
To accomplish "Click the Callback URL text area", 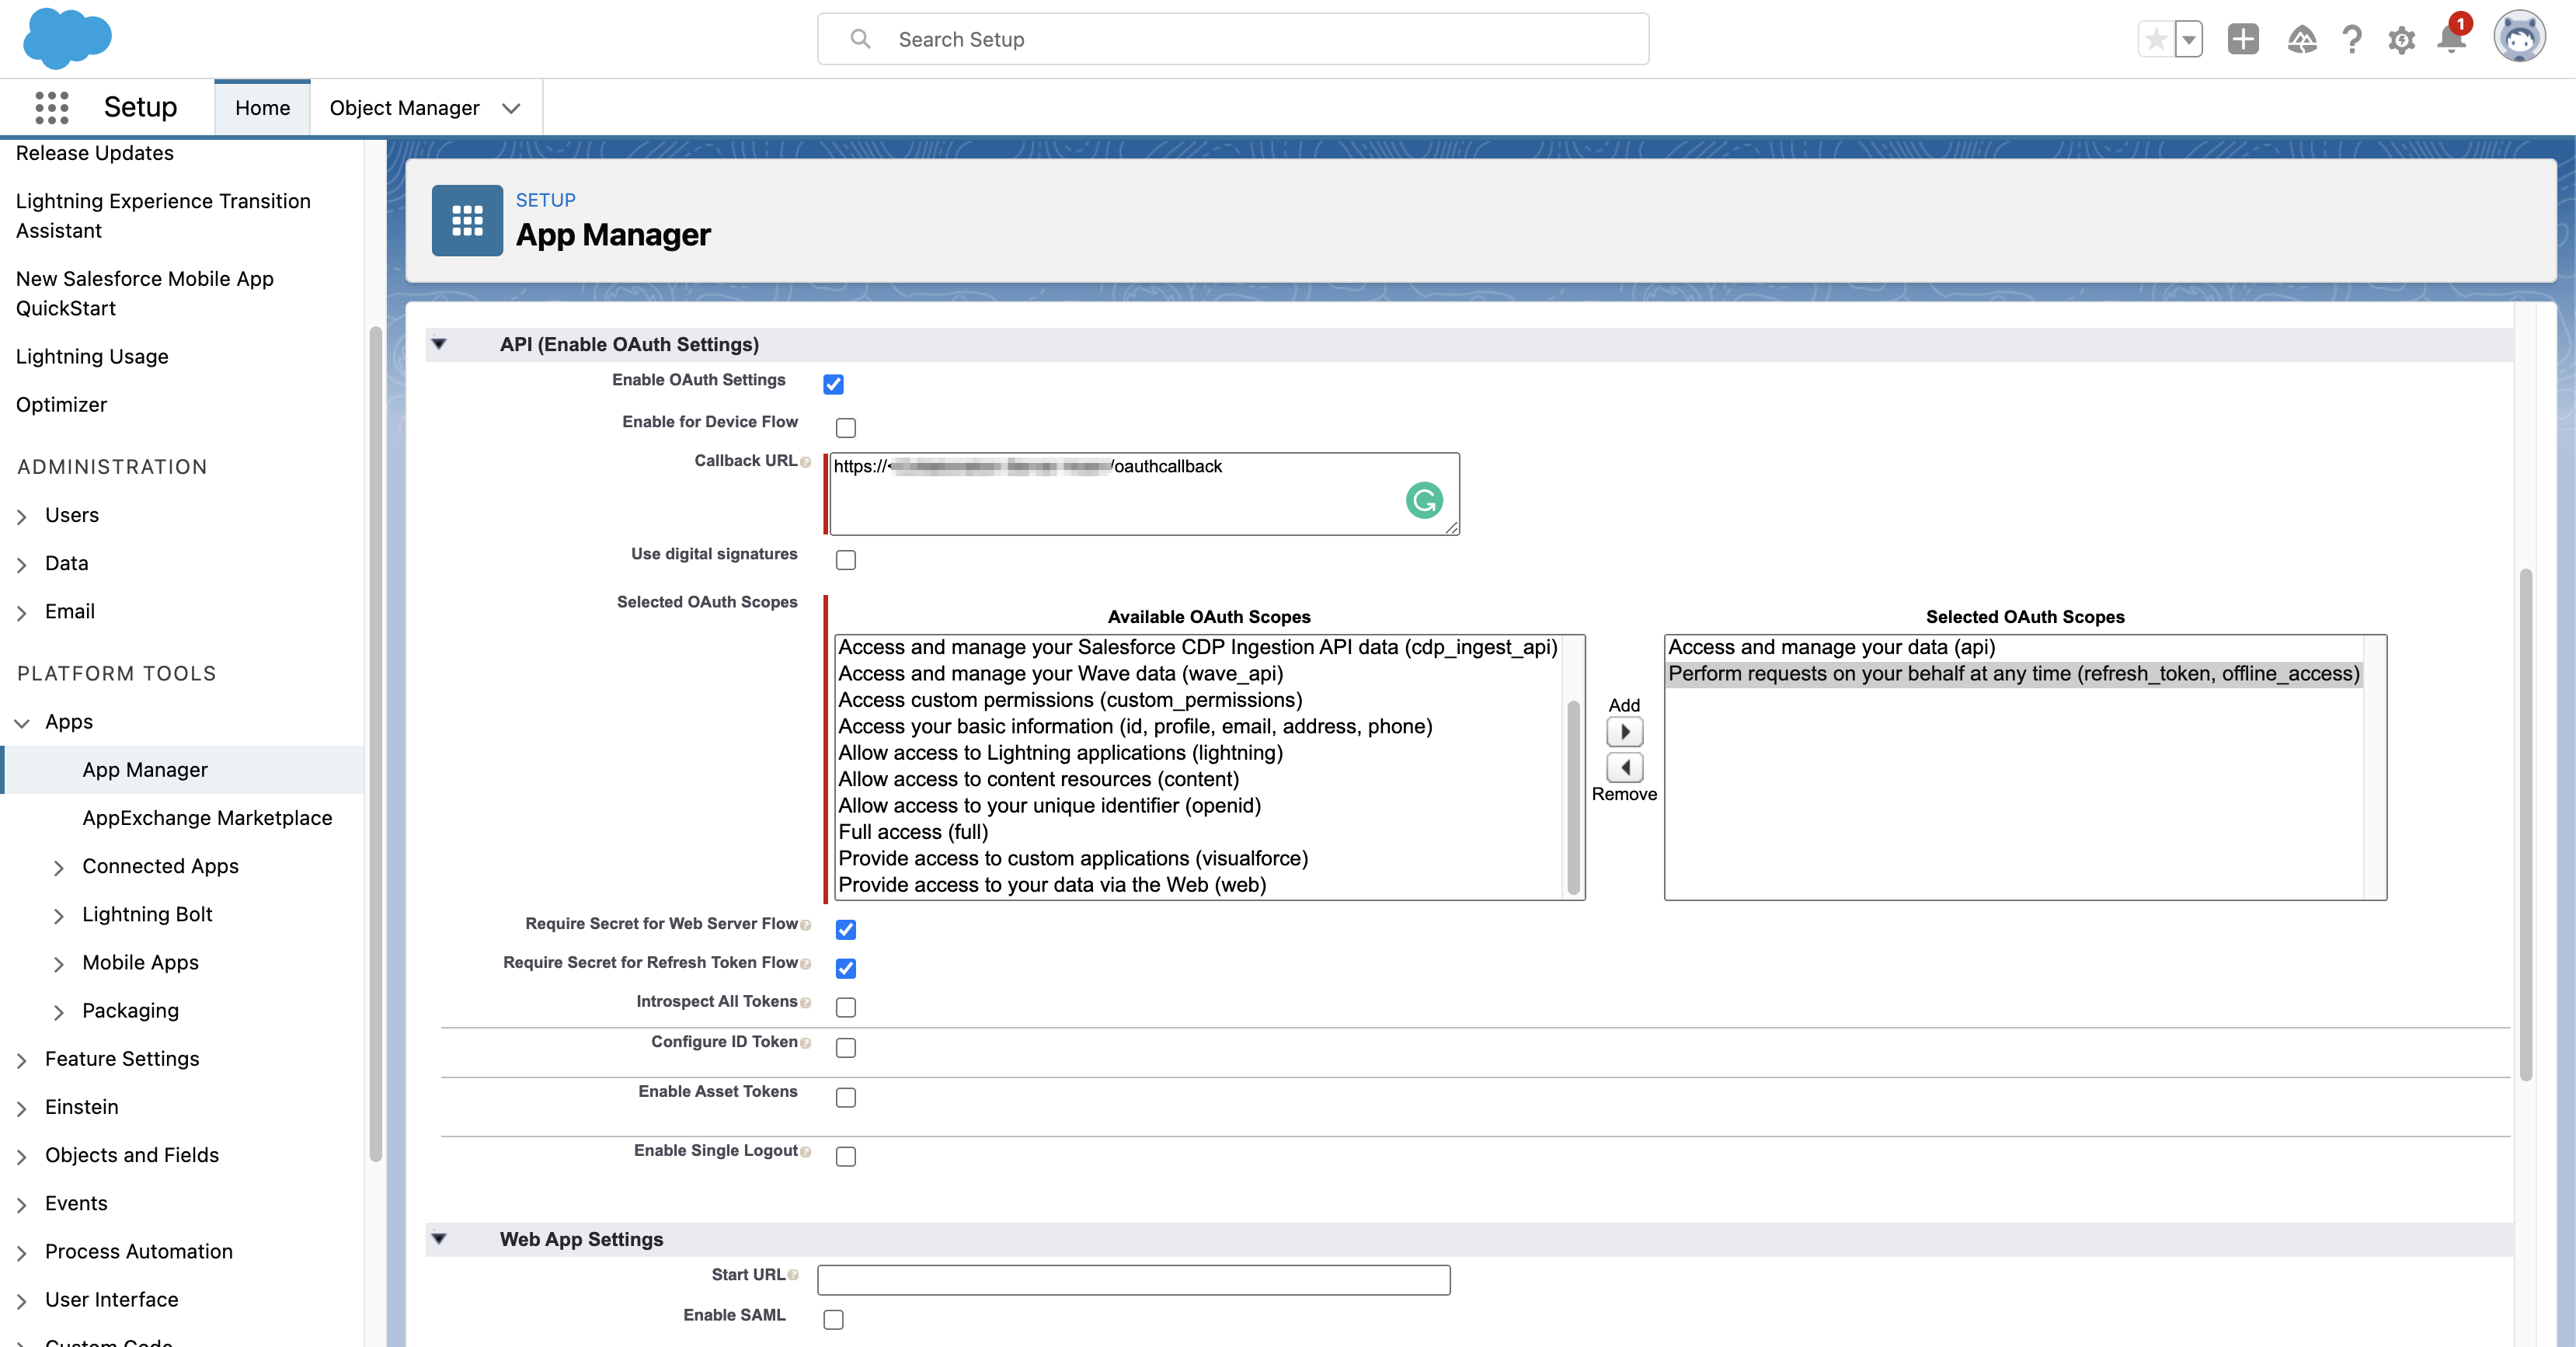I will [x=1144, y=494].
